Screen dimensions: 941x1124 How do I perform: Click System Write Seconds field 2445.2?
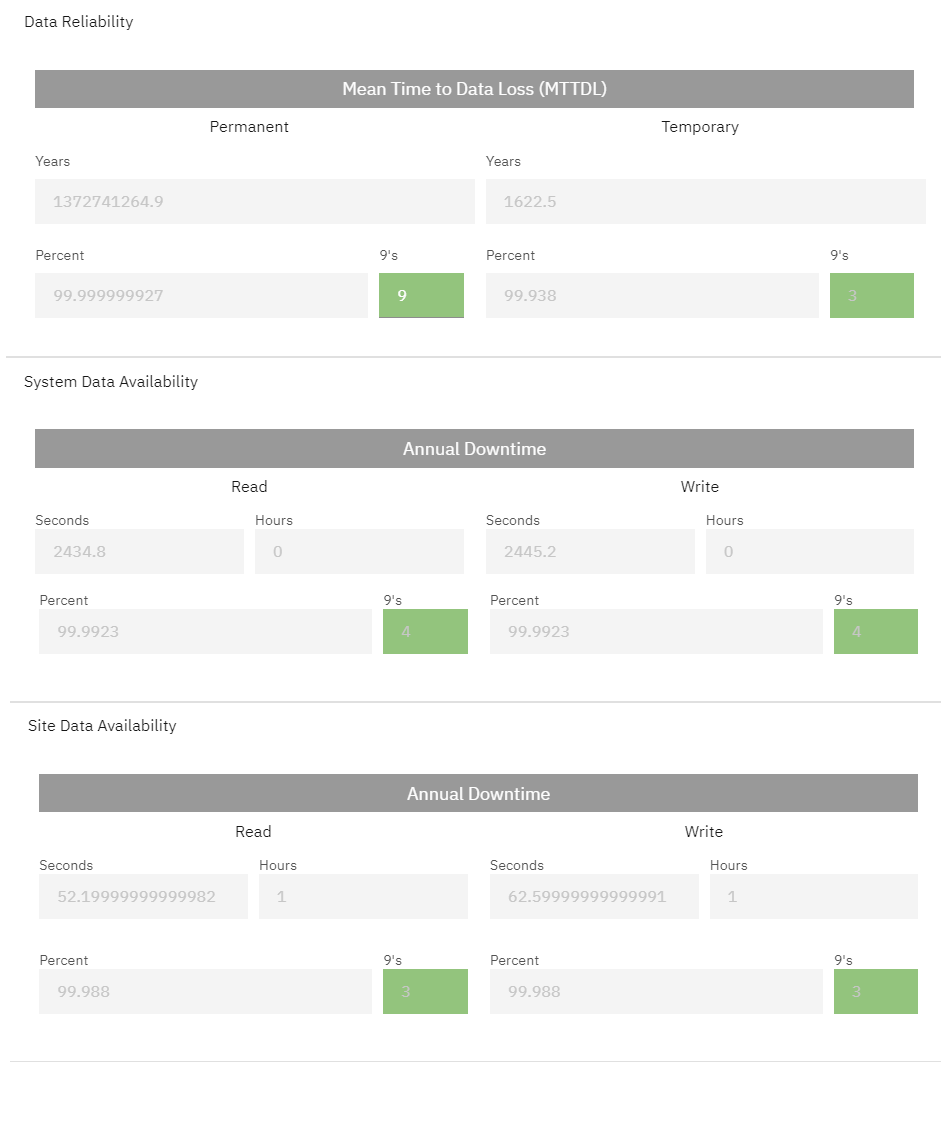coord(590,551)
